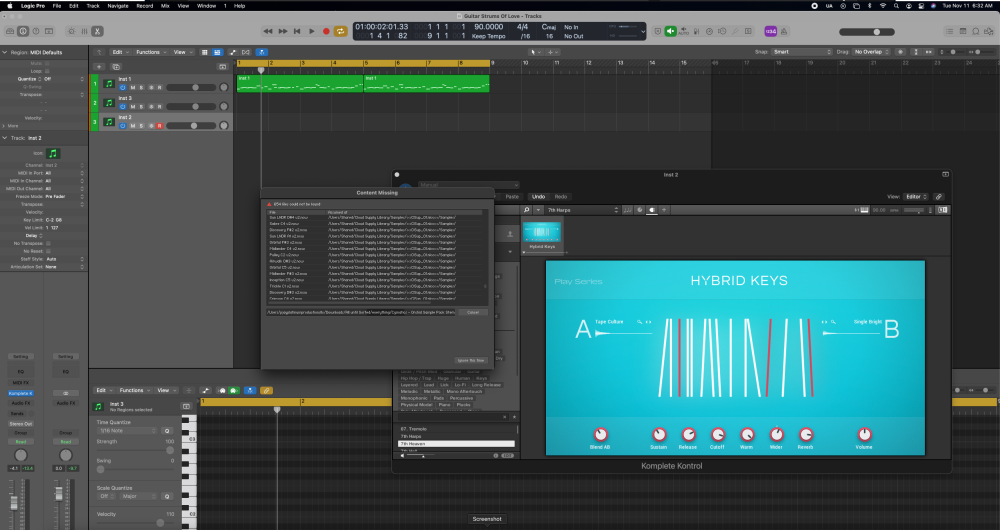Add new track with plus button

(x=99, y=66)
